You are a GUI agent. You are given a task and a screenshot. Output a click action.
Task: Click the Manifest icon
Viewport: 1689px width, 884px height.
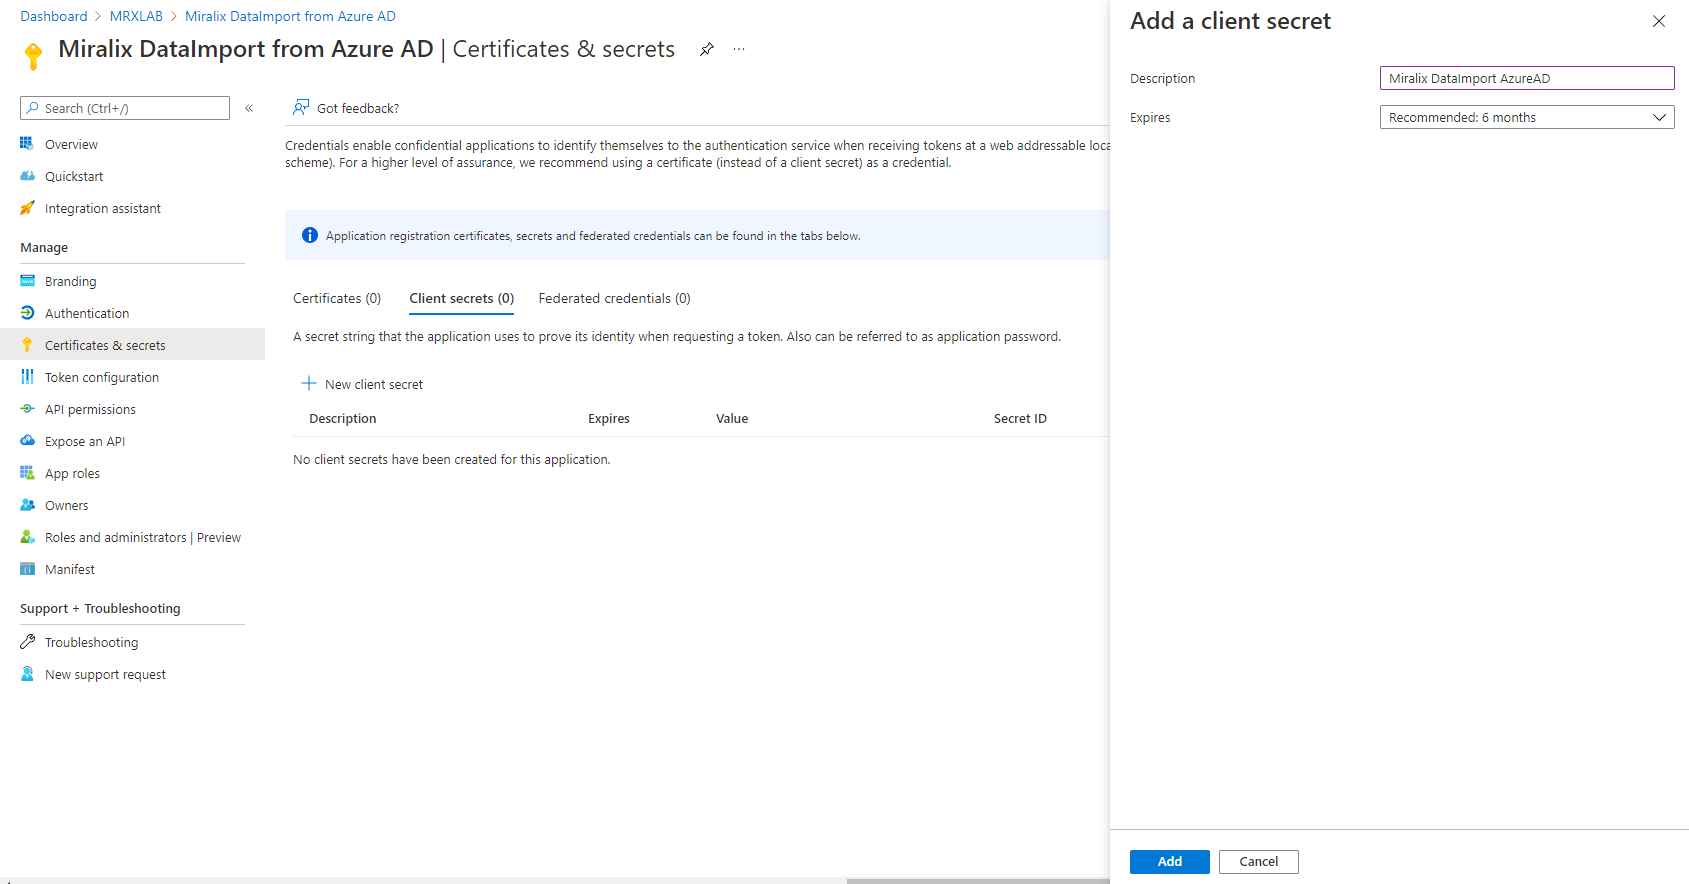coord(27,569)
